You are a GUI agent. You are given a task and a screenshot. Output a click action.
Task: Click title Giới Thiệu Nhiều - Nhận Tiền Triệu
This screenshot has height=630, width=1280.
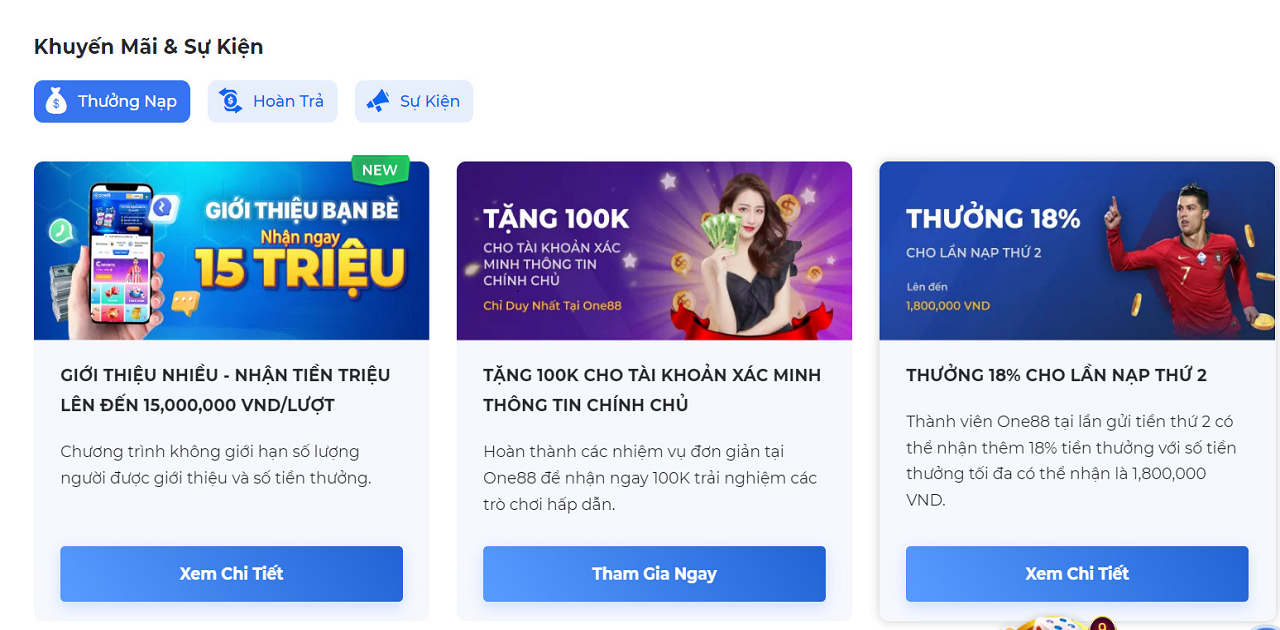click(225, 390)
